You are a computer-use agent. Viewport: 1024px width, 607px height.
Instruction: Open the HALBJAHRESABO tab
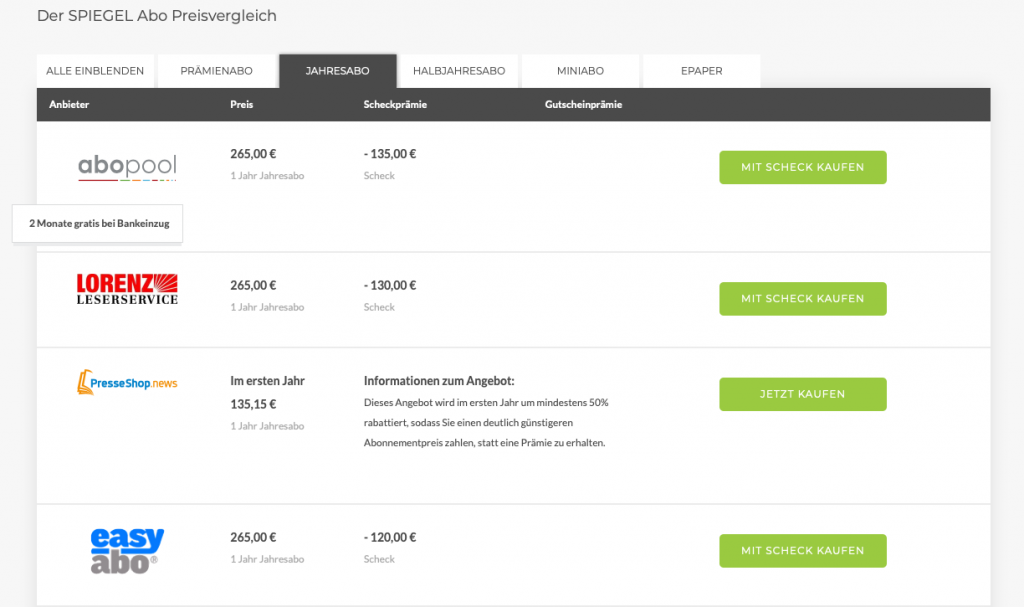coord(459,71)
